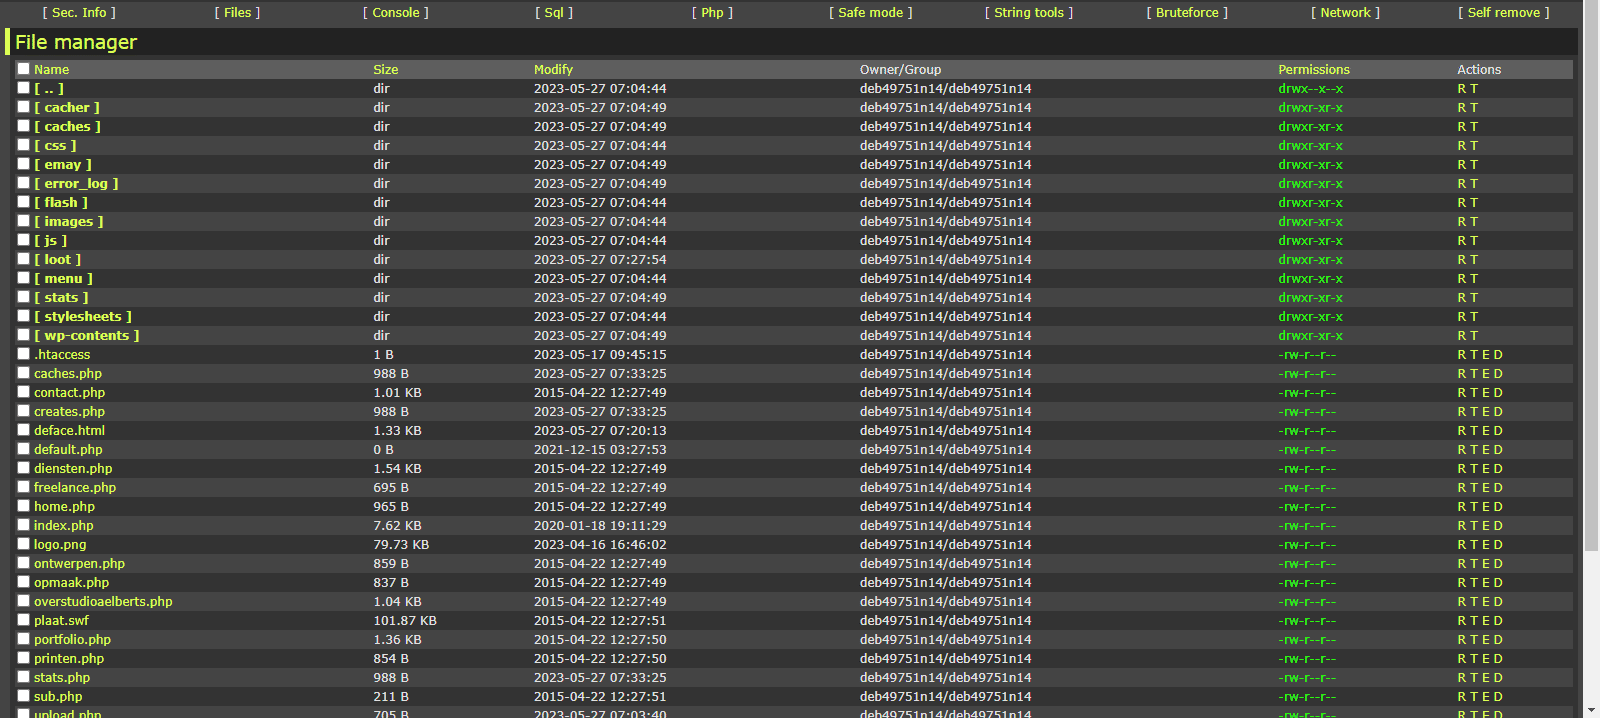This screenshot has height=718, width=1600.
Task: Open the ontwerpen.php file
Action: 79,564
